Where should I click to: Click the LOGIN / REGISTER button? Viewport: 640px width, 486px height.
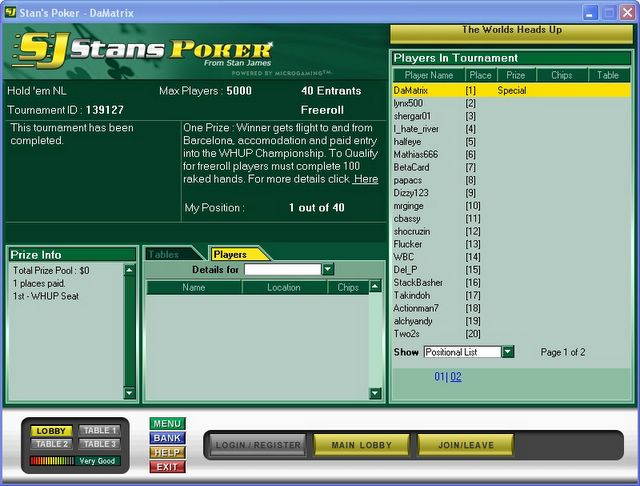pyautogui.click(x=258, y=445)
